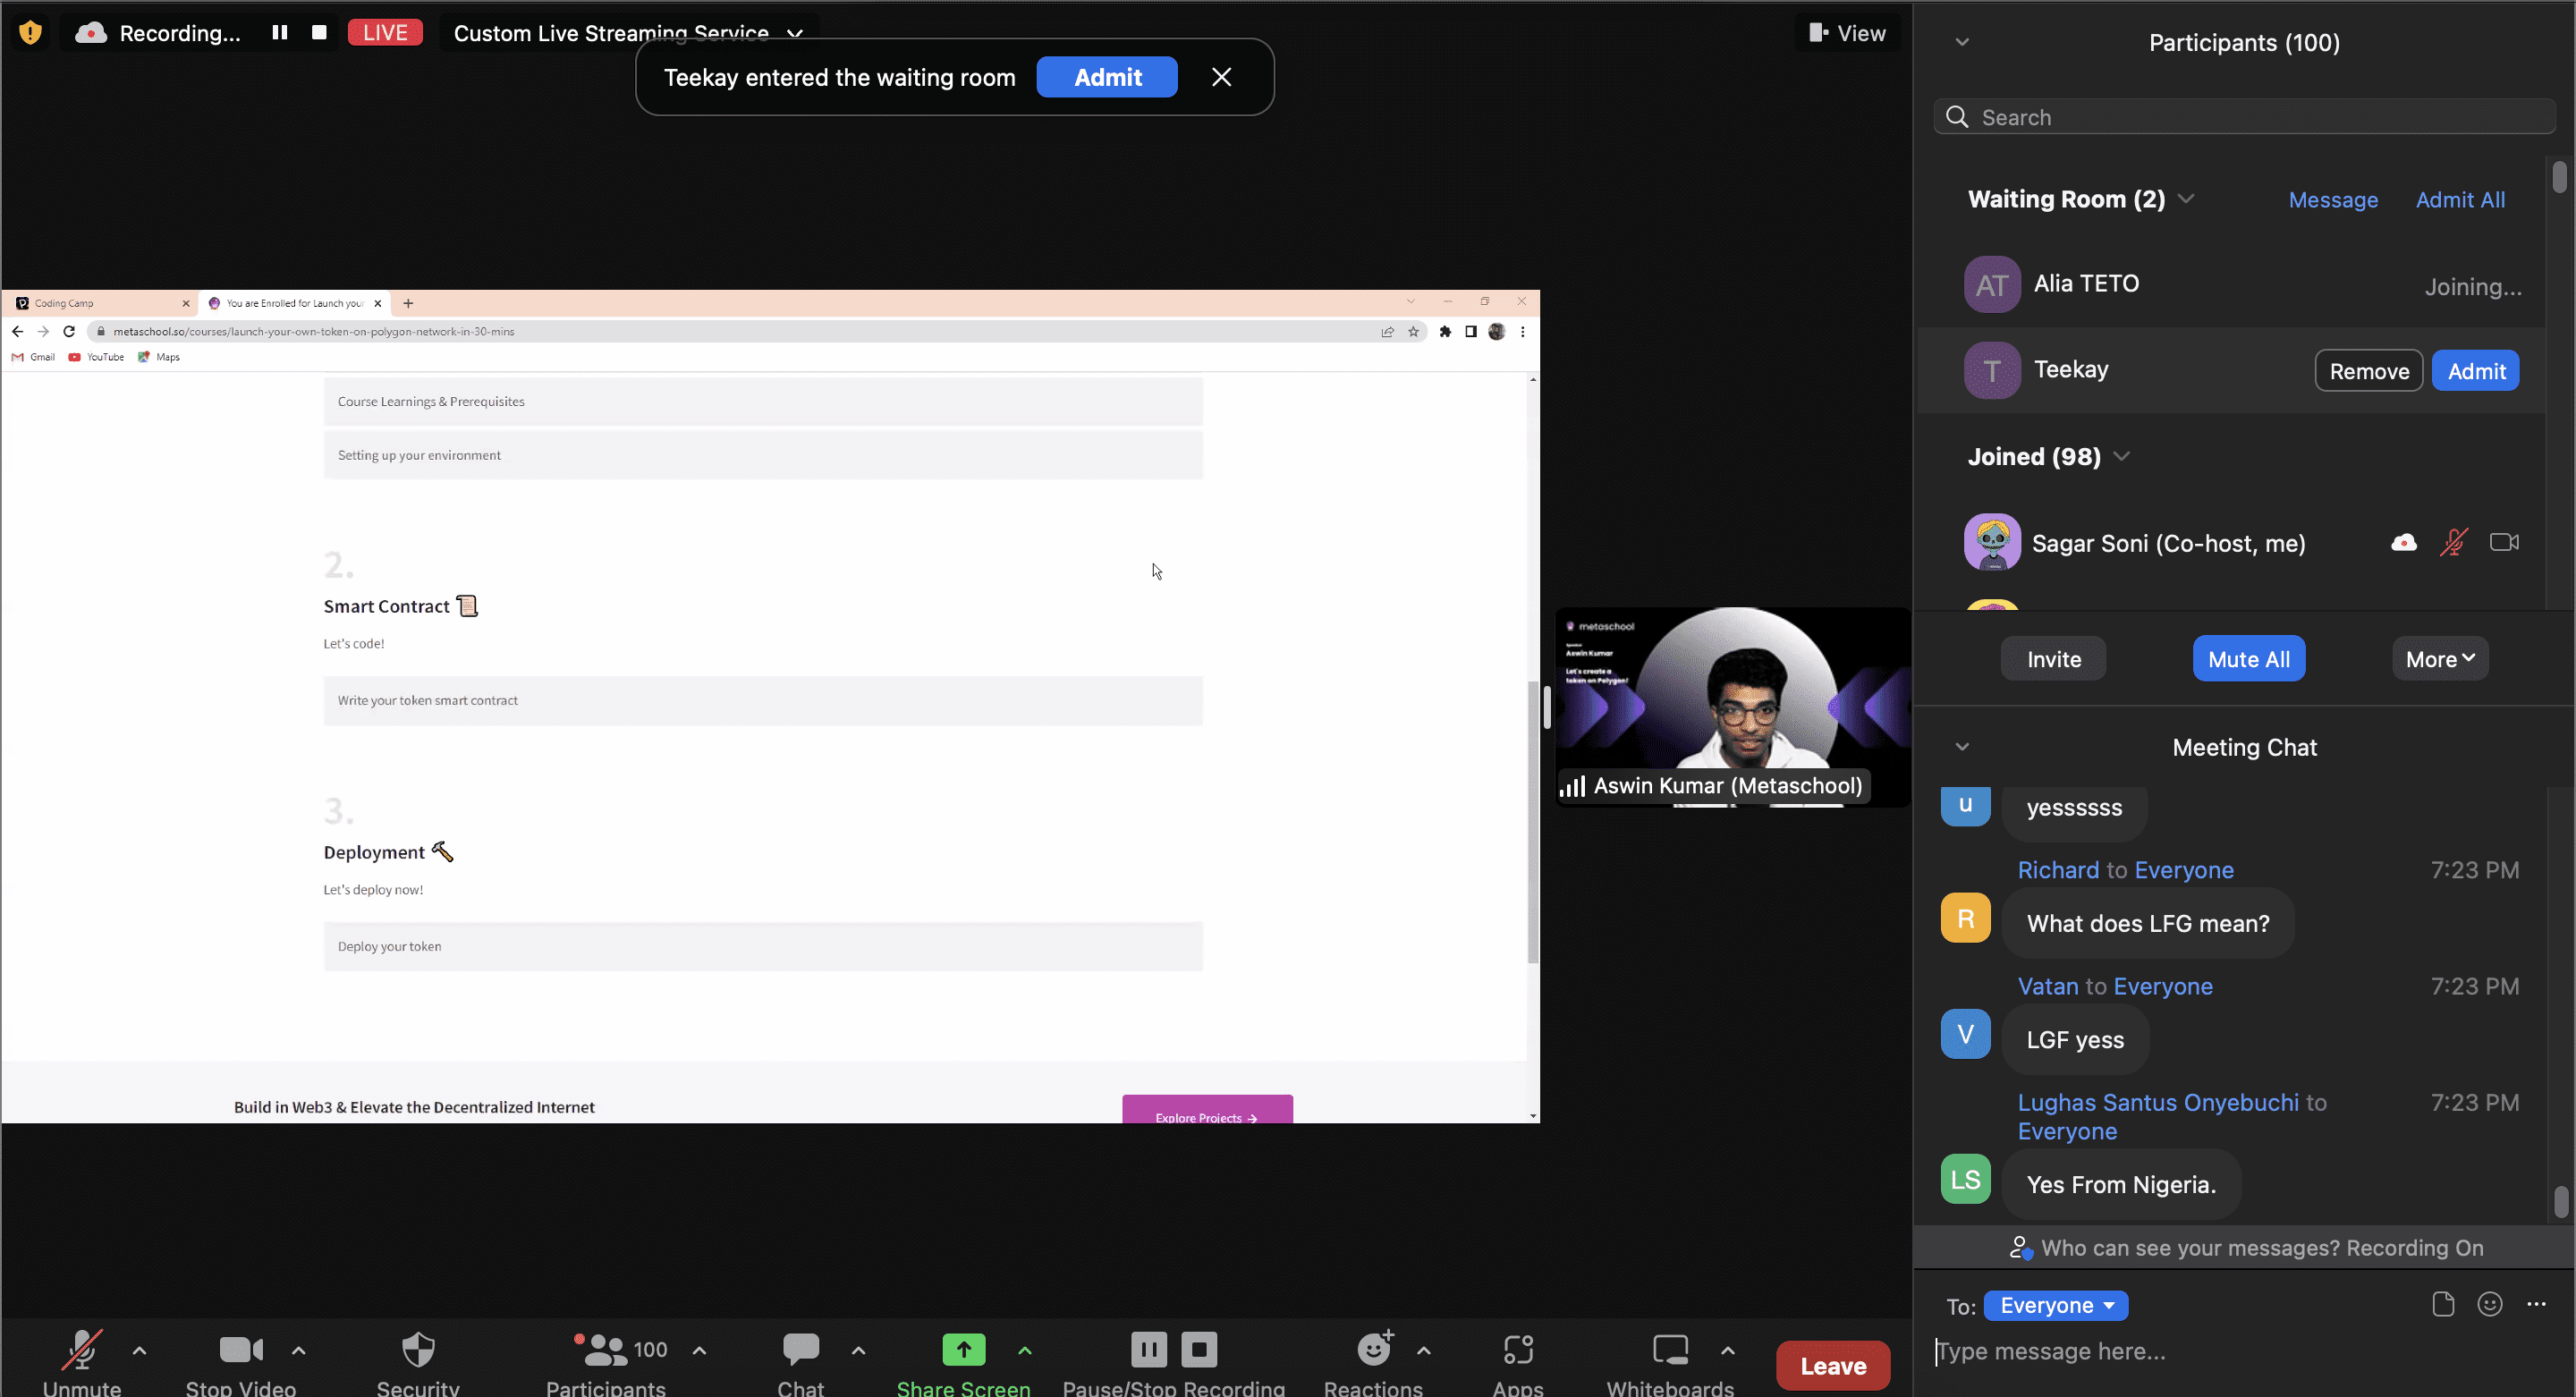Click the green Share Screen icon
This screenshot has width=2576, height=1397.
pos(963,1349)
